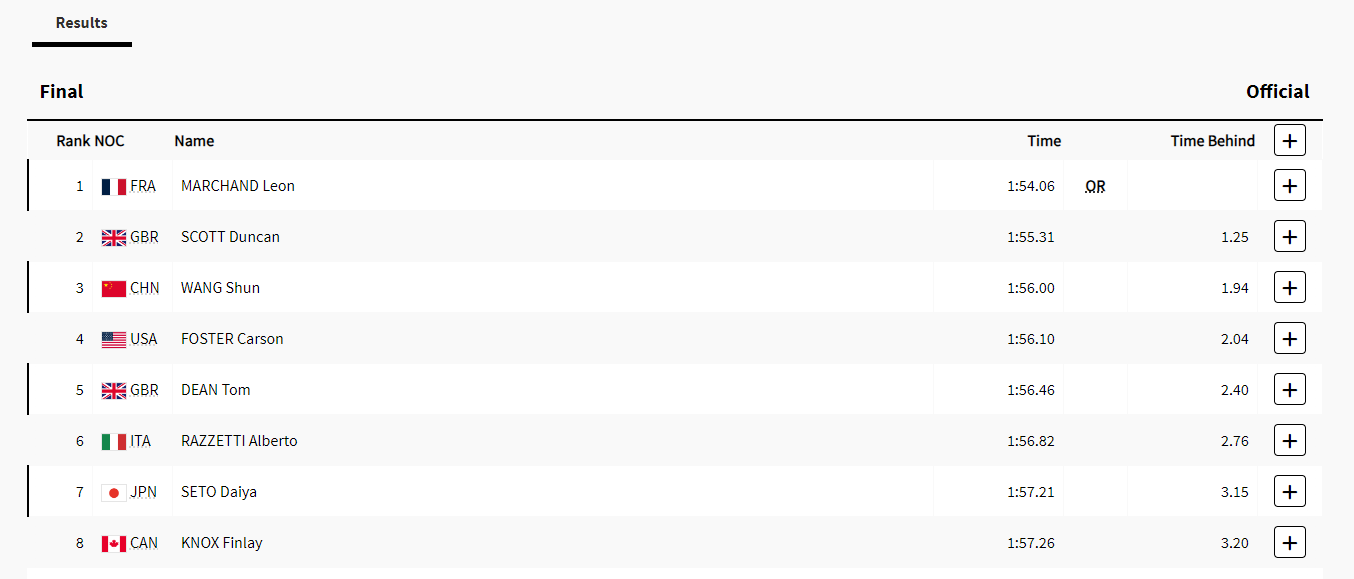Viewport: 1354px width, 579px height.
Task: Expand FOSTER Carson result details
Action: click(x=1290, y=339)
